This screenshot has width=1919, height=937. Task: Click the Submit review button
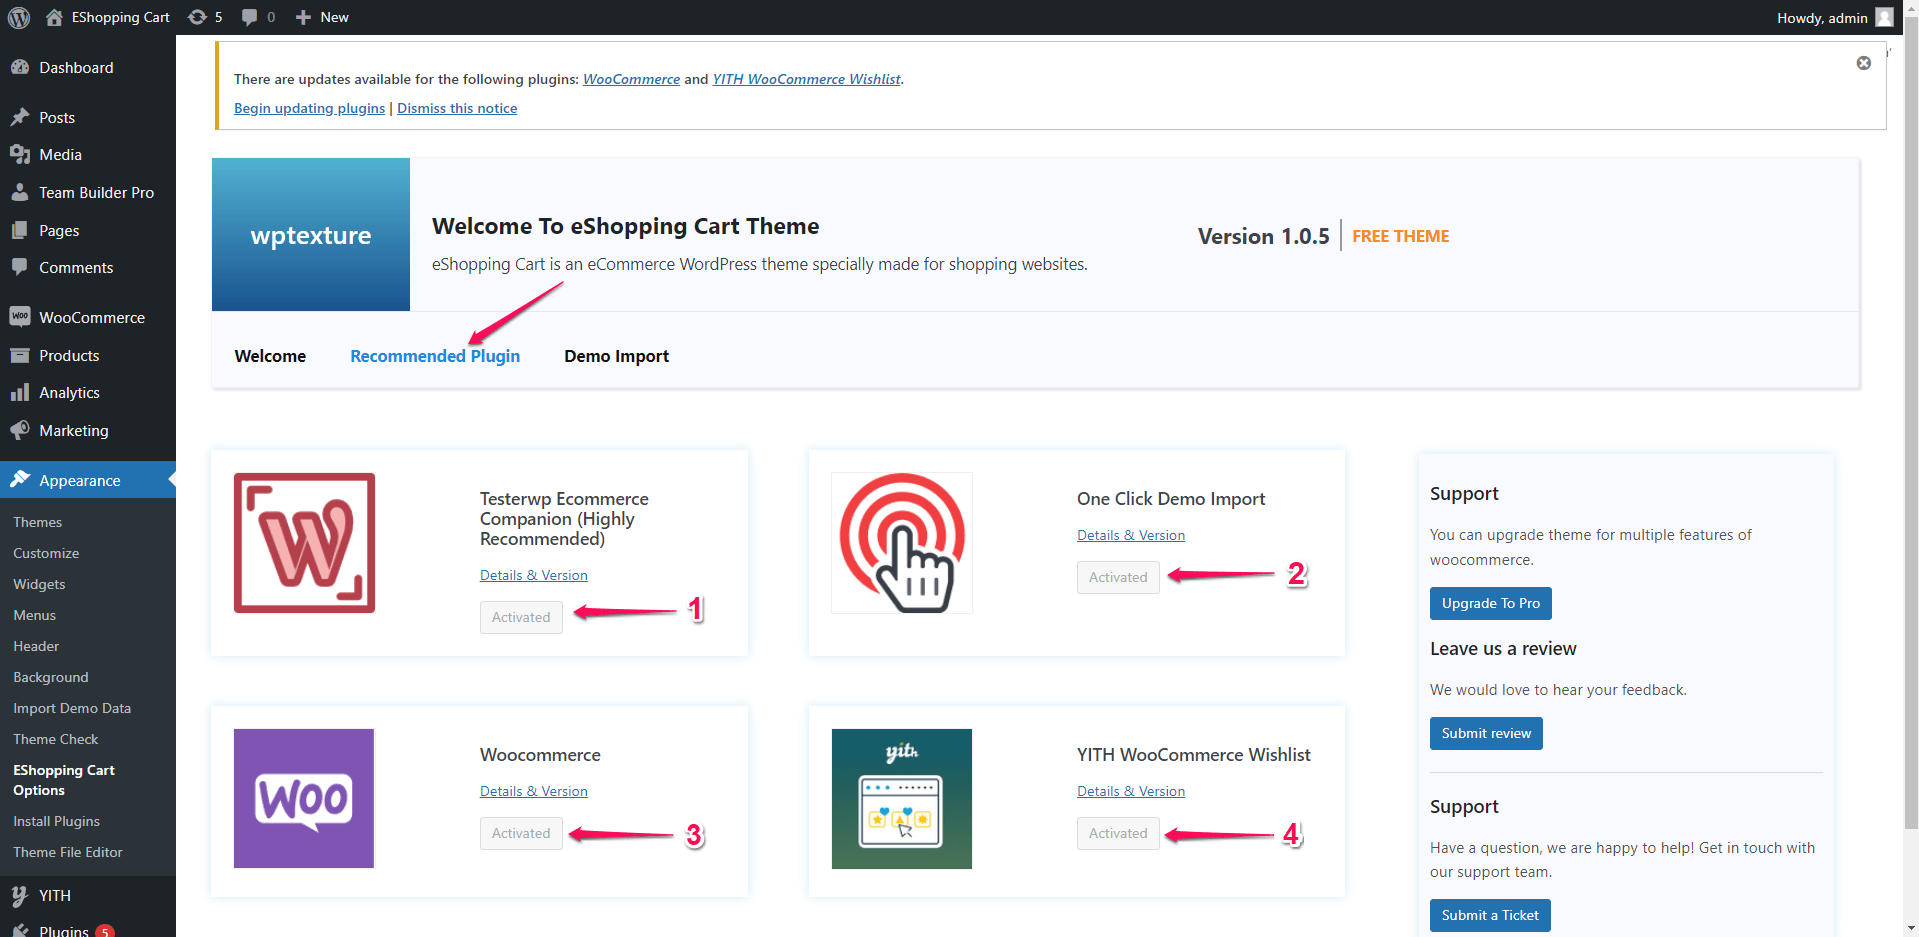(x=1486, y=733)
